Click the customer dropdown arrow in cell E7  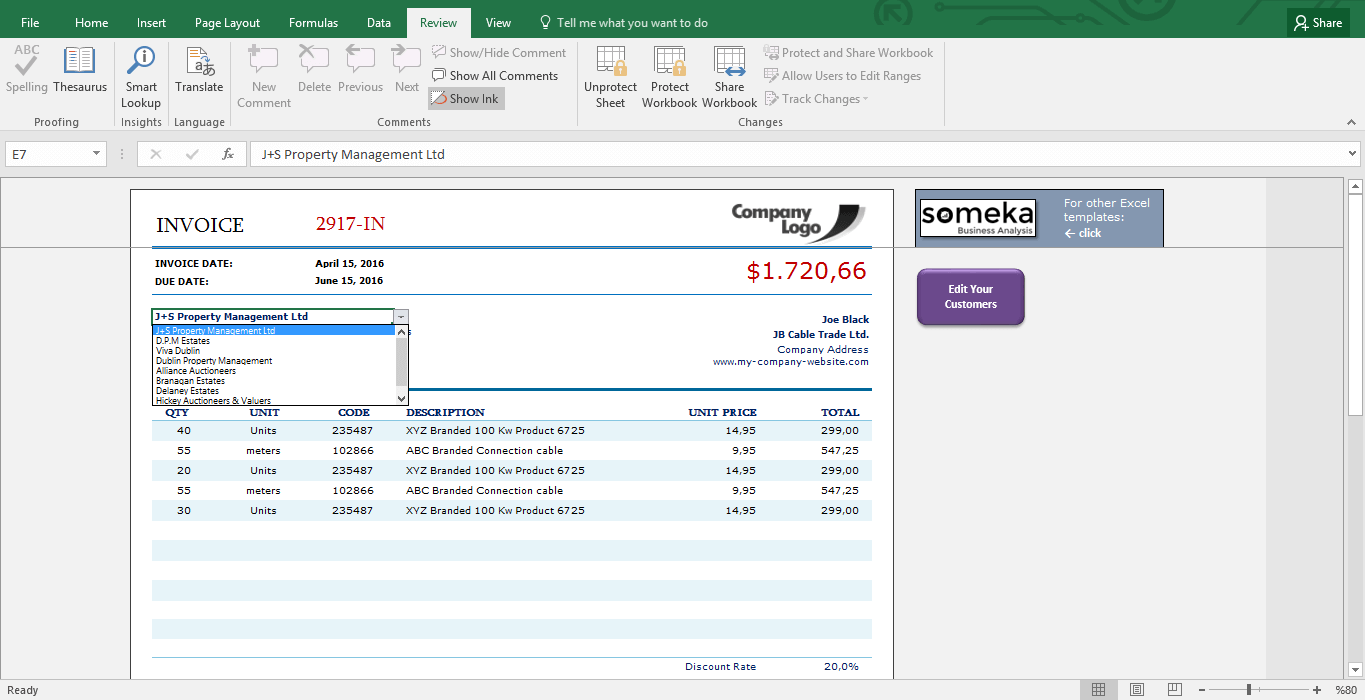pyautogui.click(x=402, y=316)
